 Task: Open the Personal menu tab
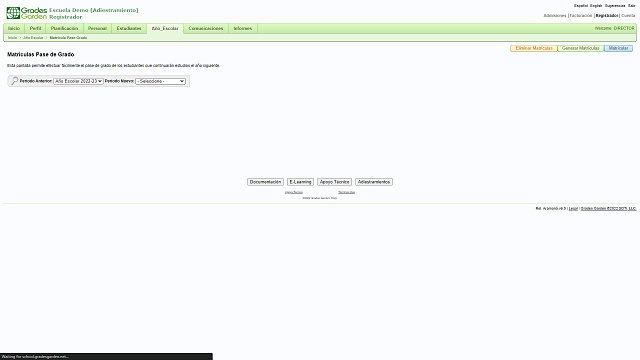pyautogui.click(x=97, y=28)
